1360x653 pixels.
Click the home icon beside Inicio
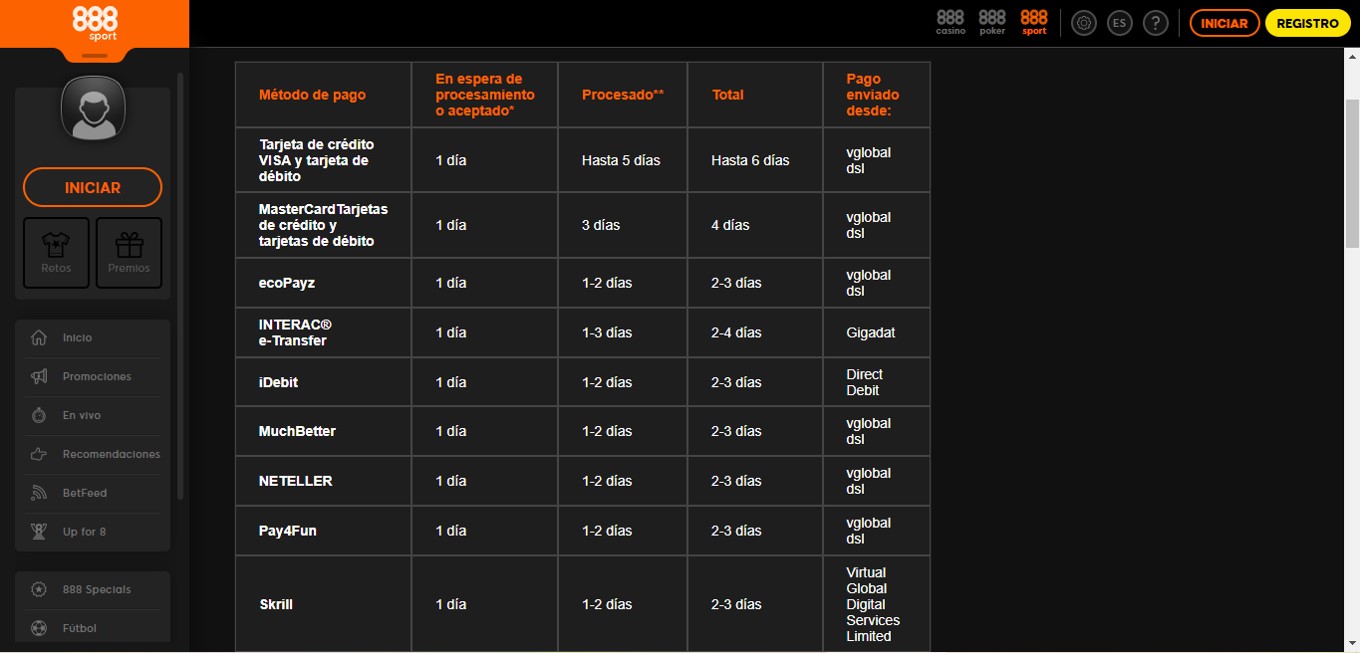[39, 337]
